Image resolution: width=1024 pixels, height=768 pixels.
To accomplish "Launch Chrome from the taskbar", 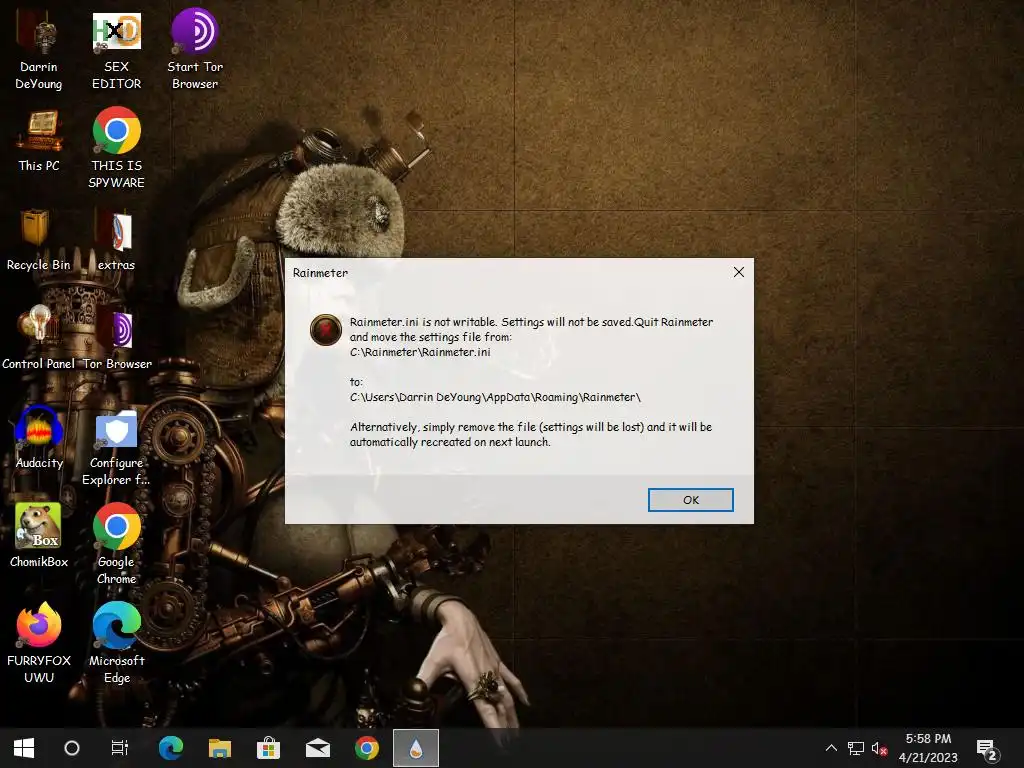I will coord(367,748).
